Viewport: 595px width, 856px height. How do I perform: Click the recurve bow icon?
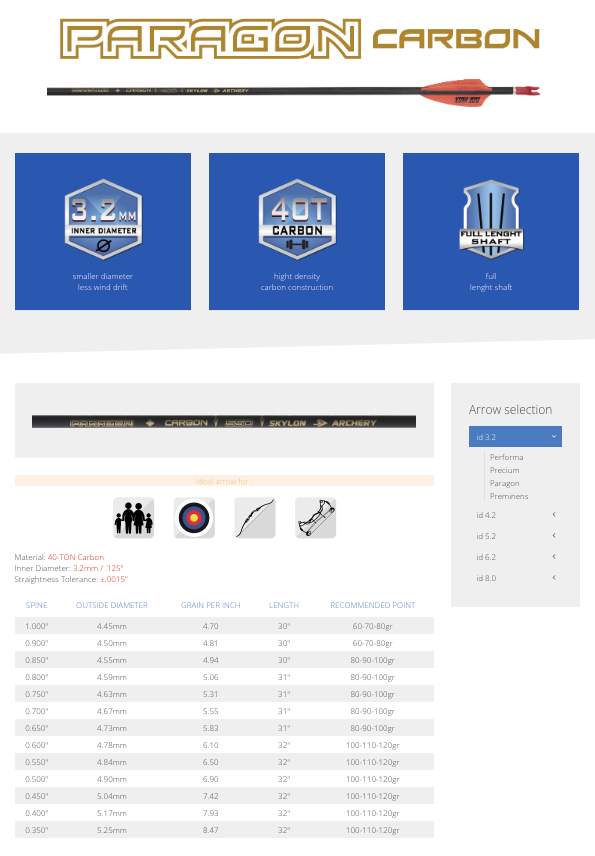tap(255, 518)
